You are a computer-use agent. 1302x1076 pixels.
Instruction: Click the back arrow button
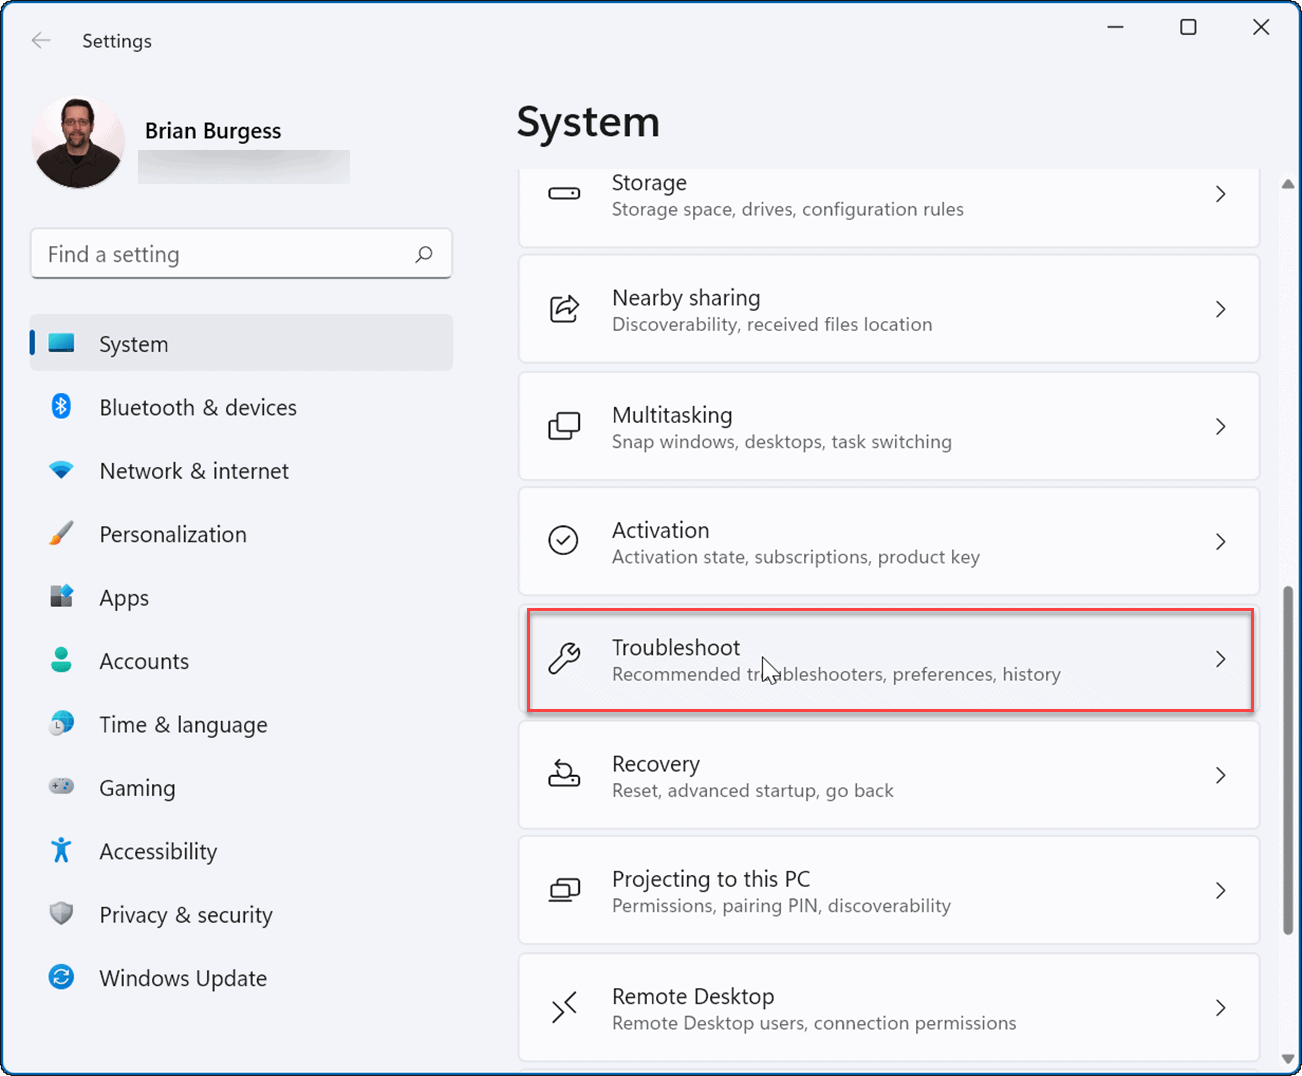[x=40, y=40]
